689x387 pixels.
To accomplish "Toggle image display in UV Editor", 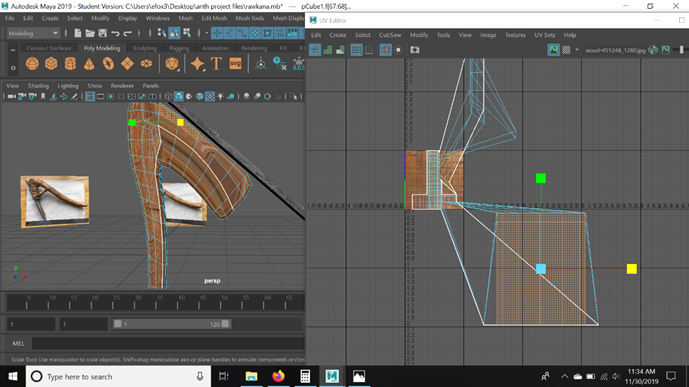I will tap(553, 50).
